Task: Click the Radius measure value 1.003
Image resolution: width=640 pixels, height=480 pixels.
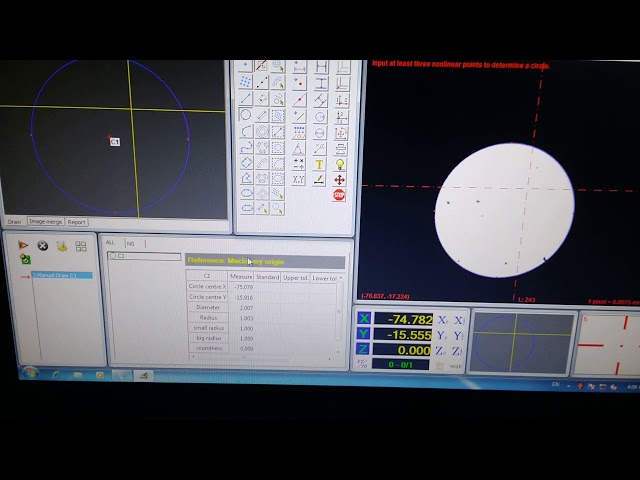Action: pyautogui.click(x=247, y=318)
